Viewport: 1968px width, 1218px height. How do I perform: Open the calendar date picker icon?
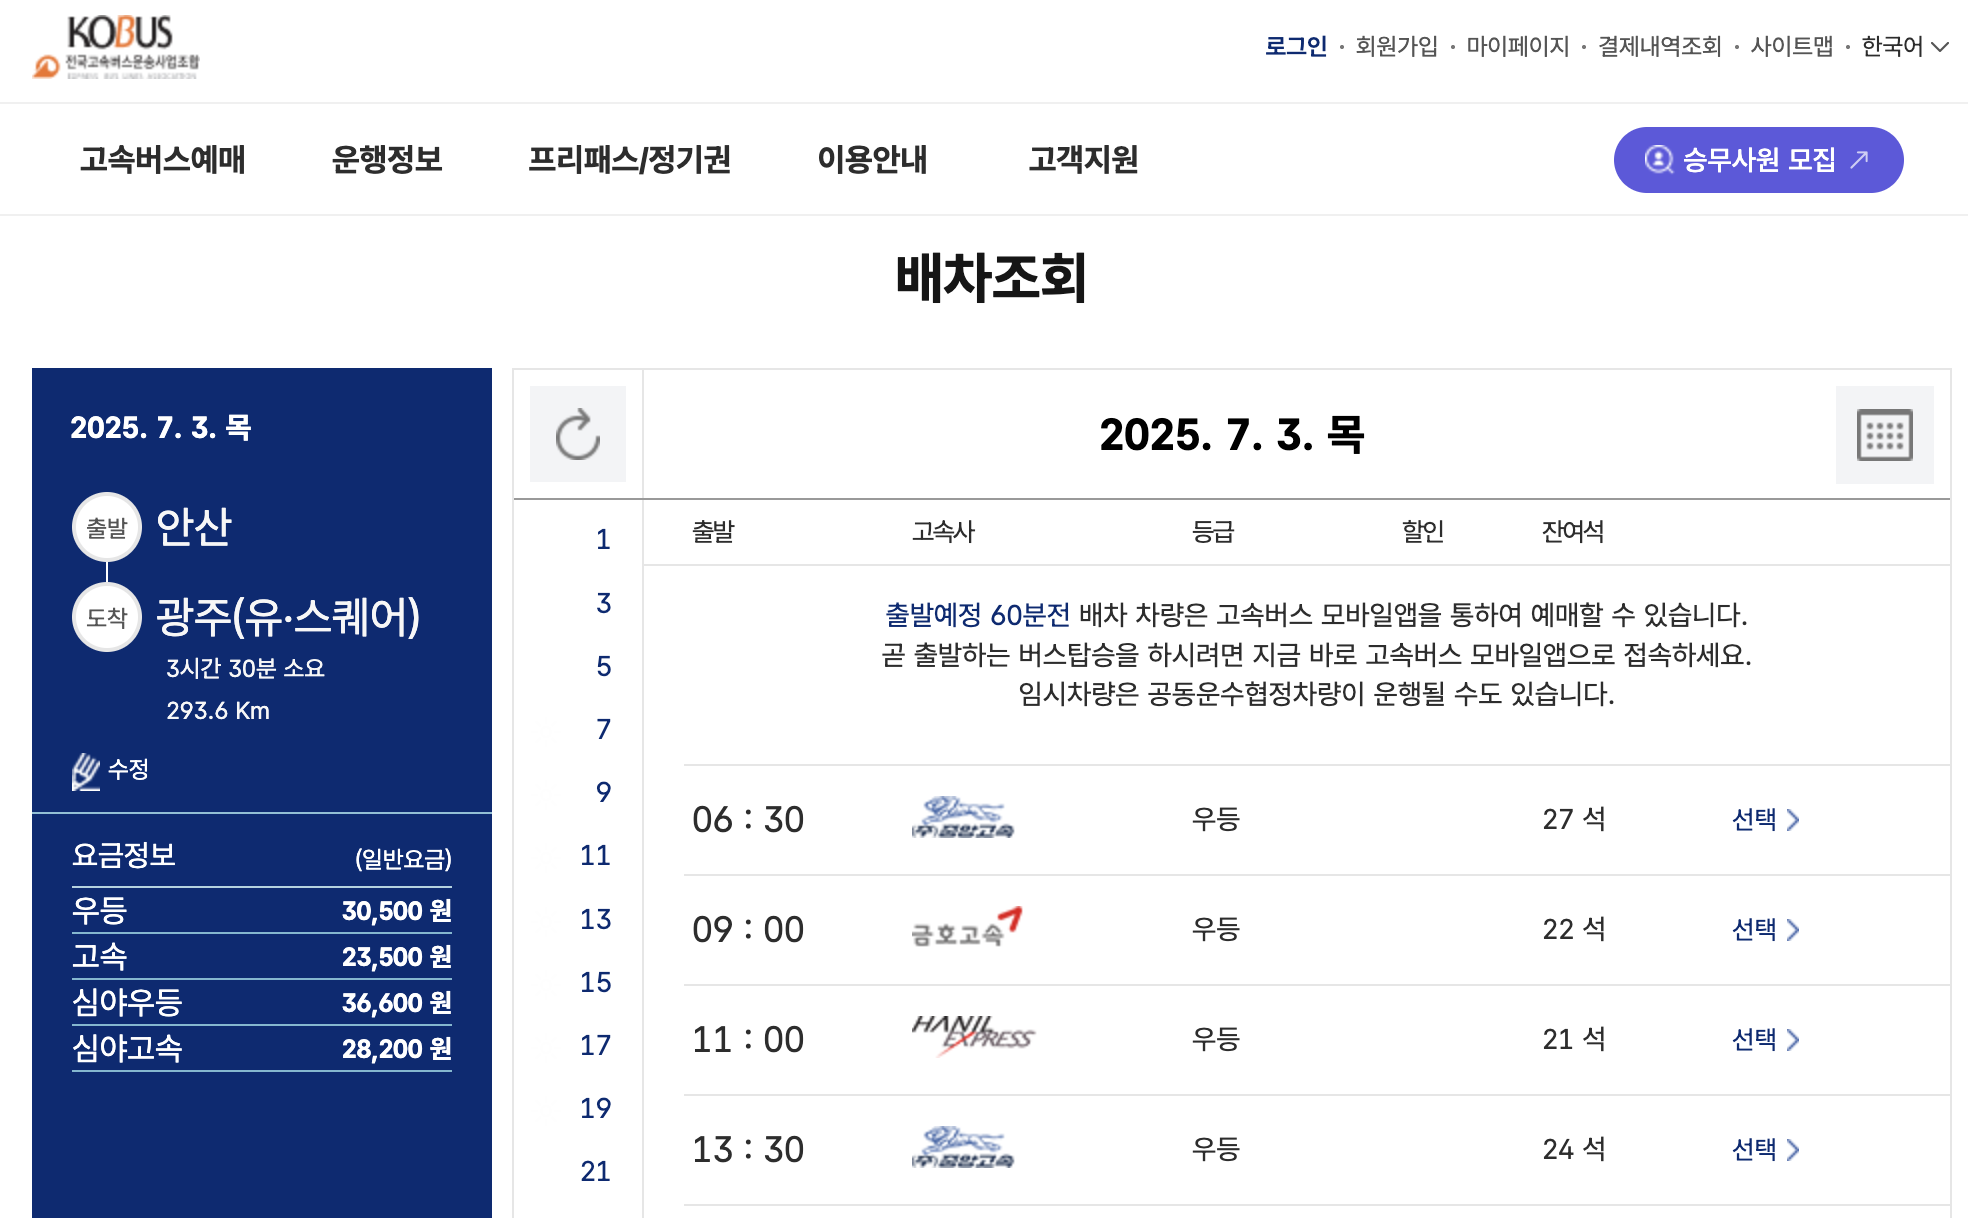1884,434
